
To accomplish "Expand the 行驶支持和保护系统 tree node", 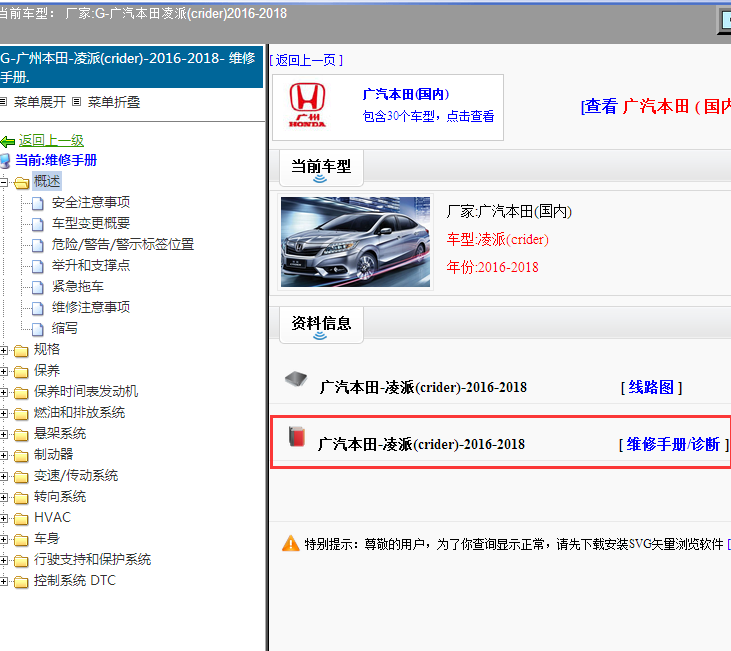I will pyautogui.click(x=3, y=561).
